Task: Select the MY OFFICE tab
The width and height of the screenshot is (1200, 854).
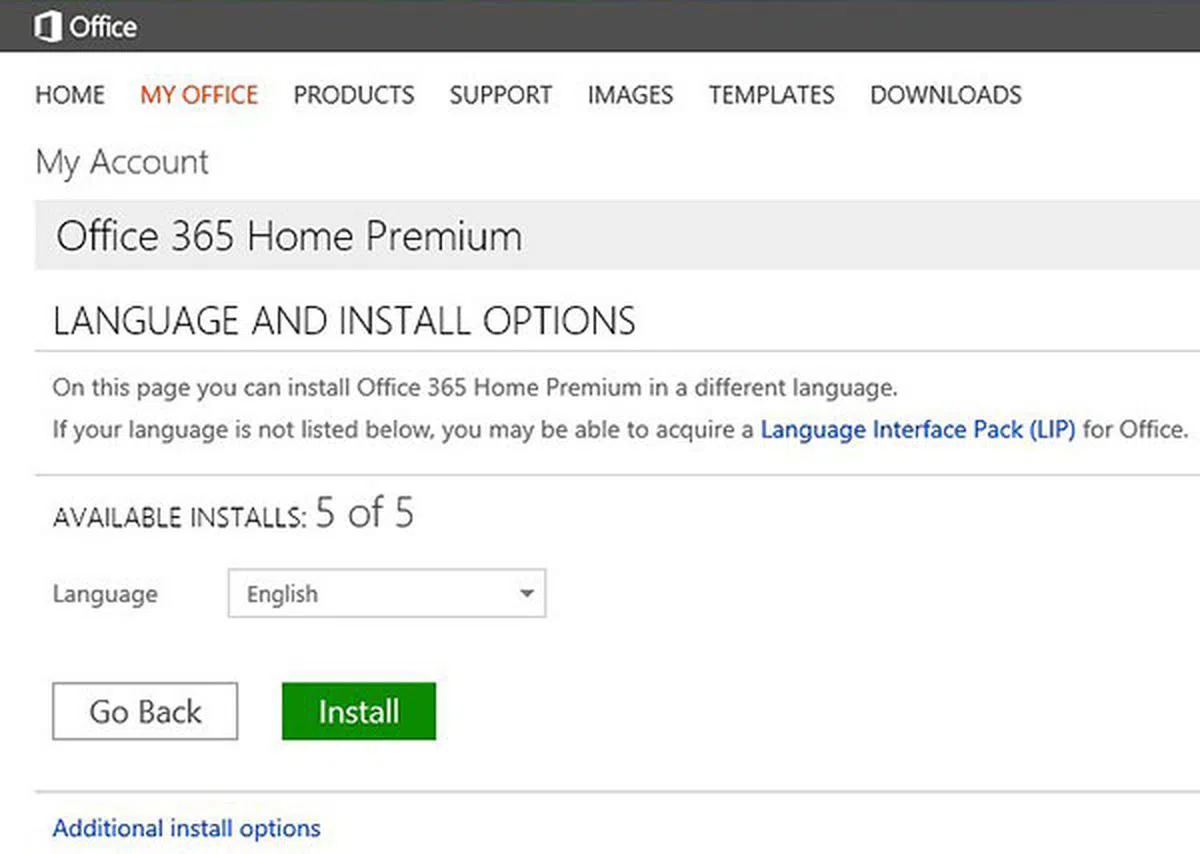Action: (199, 95)
